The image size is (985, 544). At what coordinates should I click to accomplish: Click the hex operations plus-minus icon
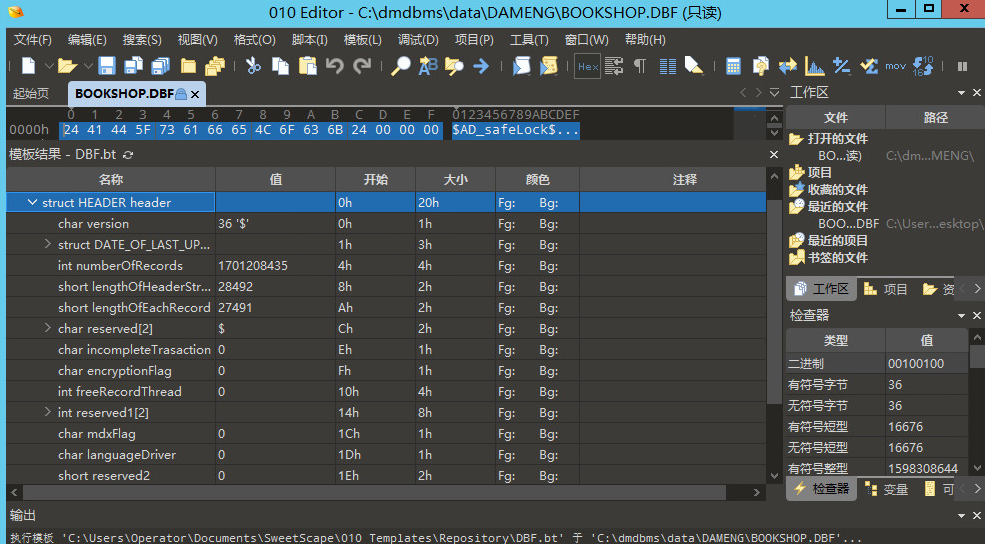(842, 65)
